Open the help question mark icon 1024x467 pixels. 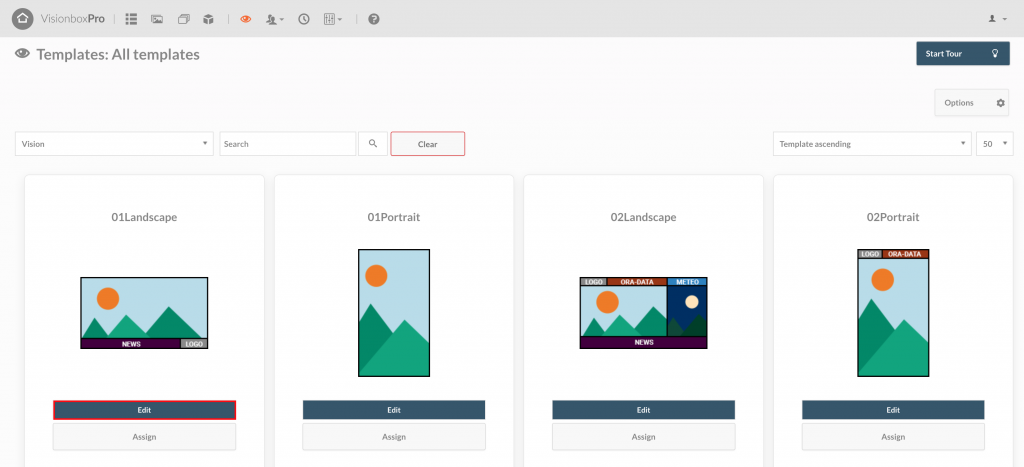[x=374, y=19]
